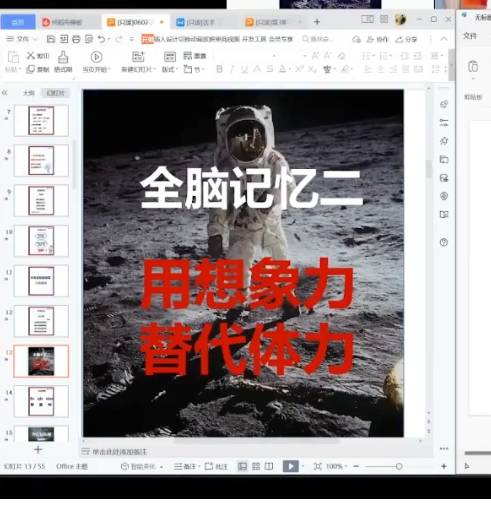Switch to Reading view in status bar
The width and height of the screenshot is (491, 514).
269,466
